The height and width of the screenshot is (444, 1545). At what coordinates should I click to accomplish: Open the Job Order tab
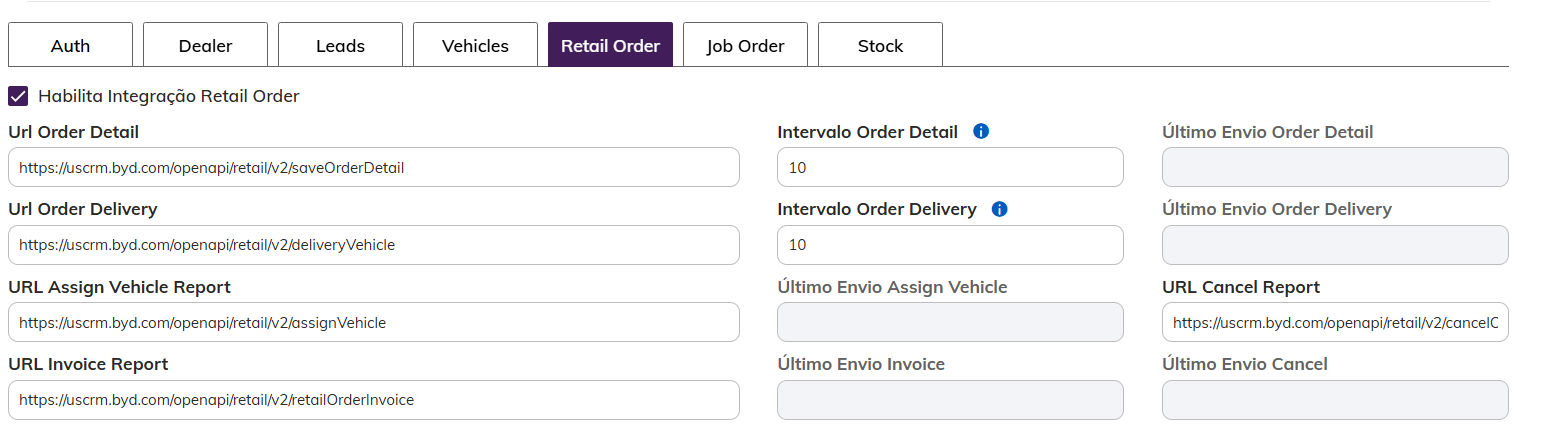(745, 45)
